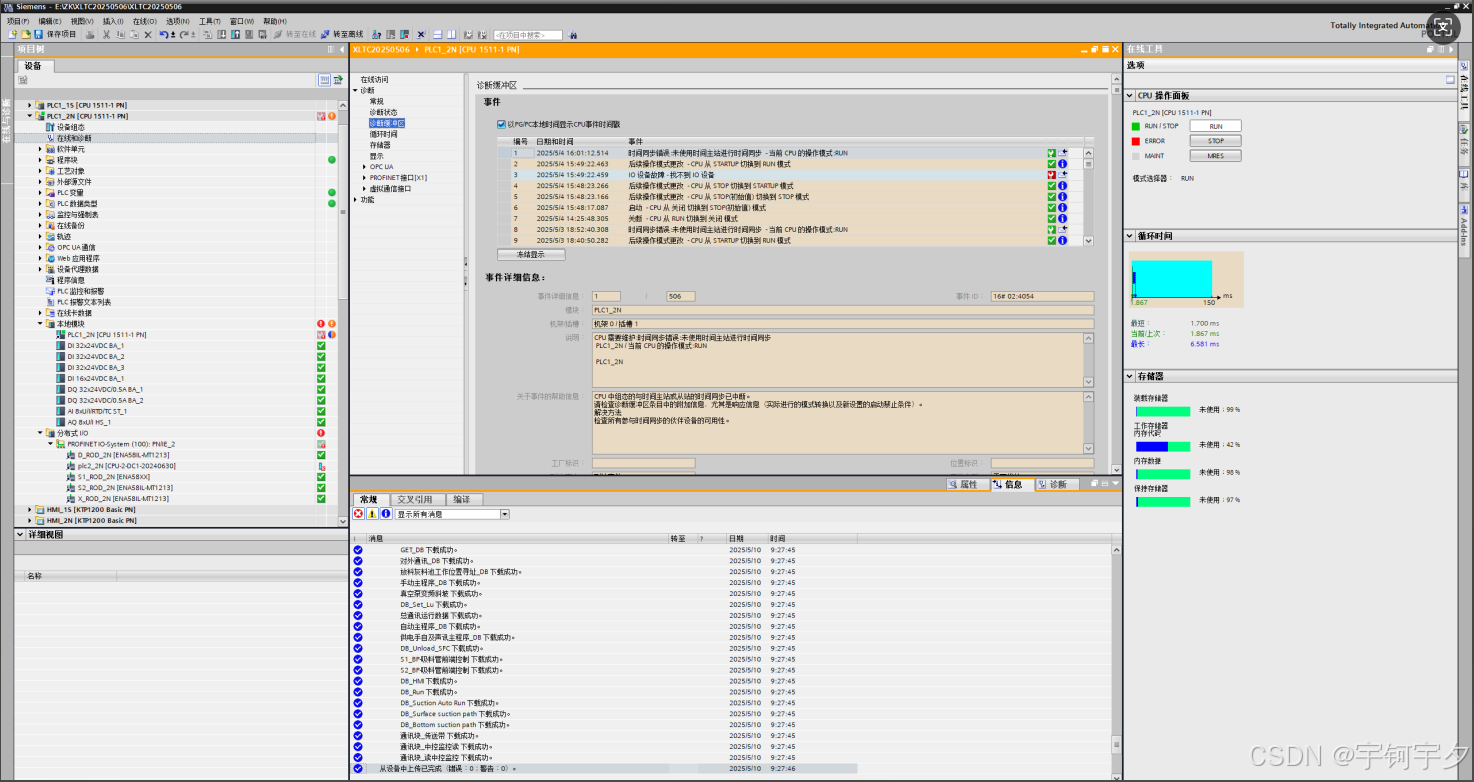
Task: Collapse the 循环时间 section
Action: click(1131, 236)
